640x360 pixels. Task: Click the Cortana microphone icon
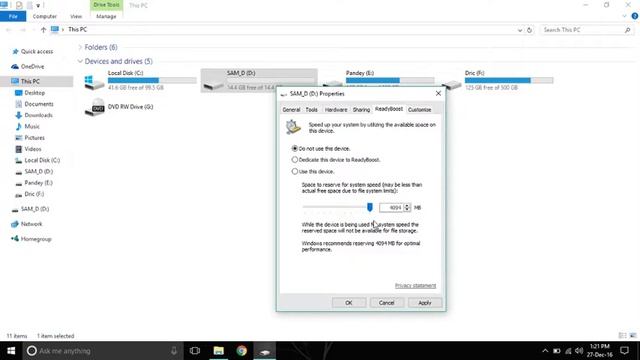pyautogui.click(x=173, y=351)
